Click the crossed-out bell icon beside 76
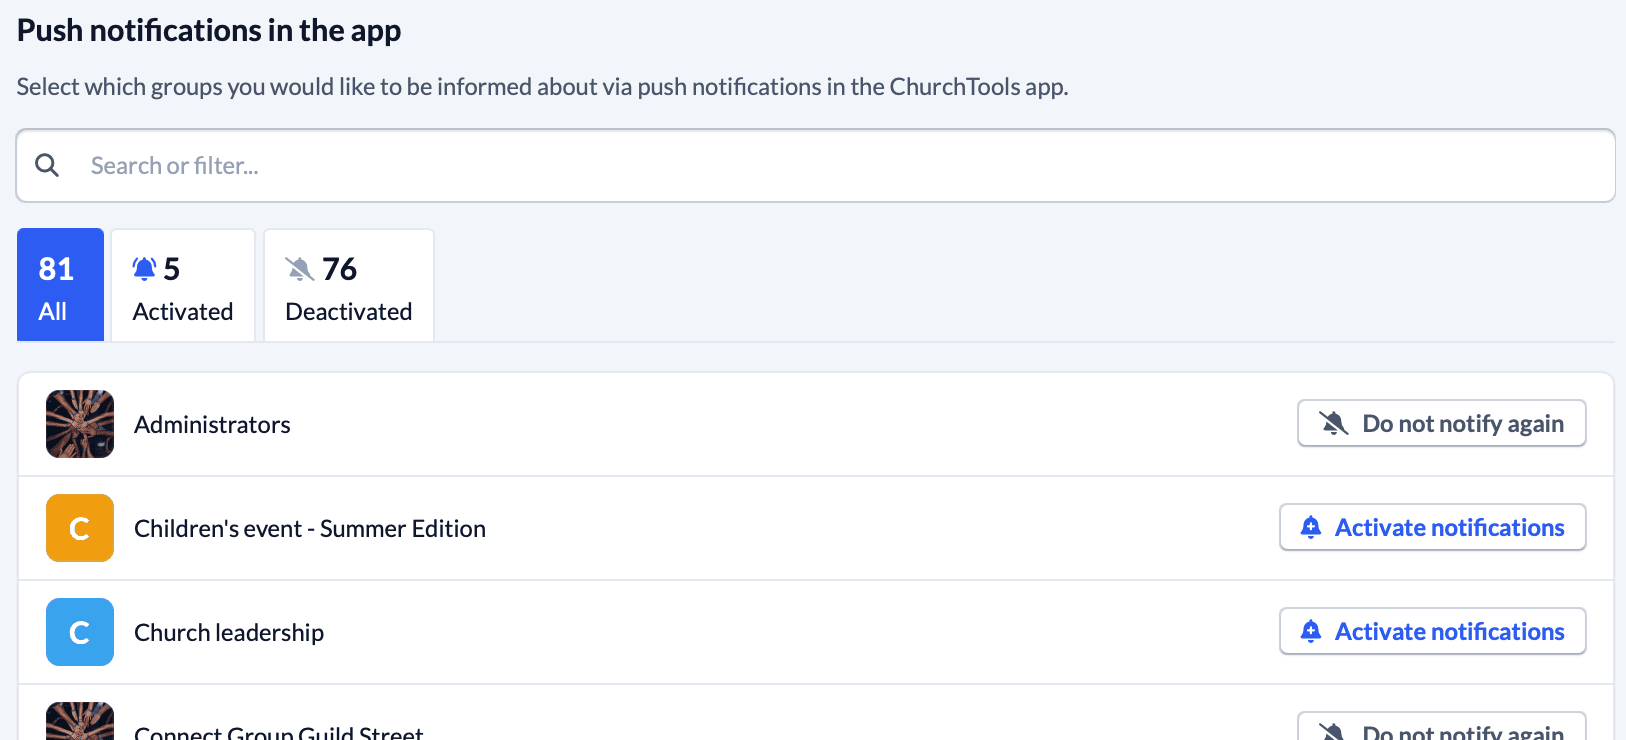The image size is (1626, 740). [x=299, y=269]
